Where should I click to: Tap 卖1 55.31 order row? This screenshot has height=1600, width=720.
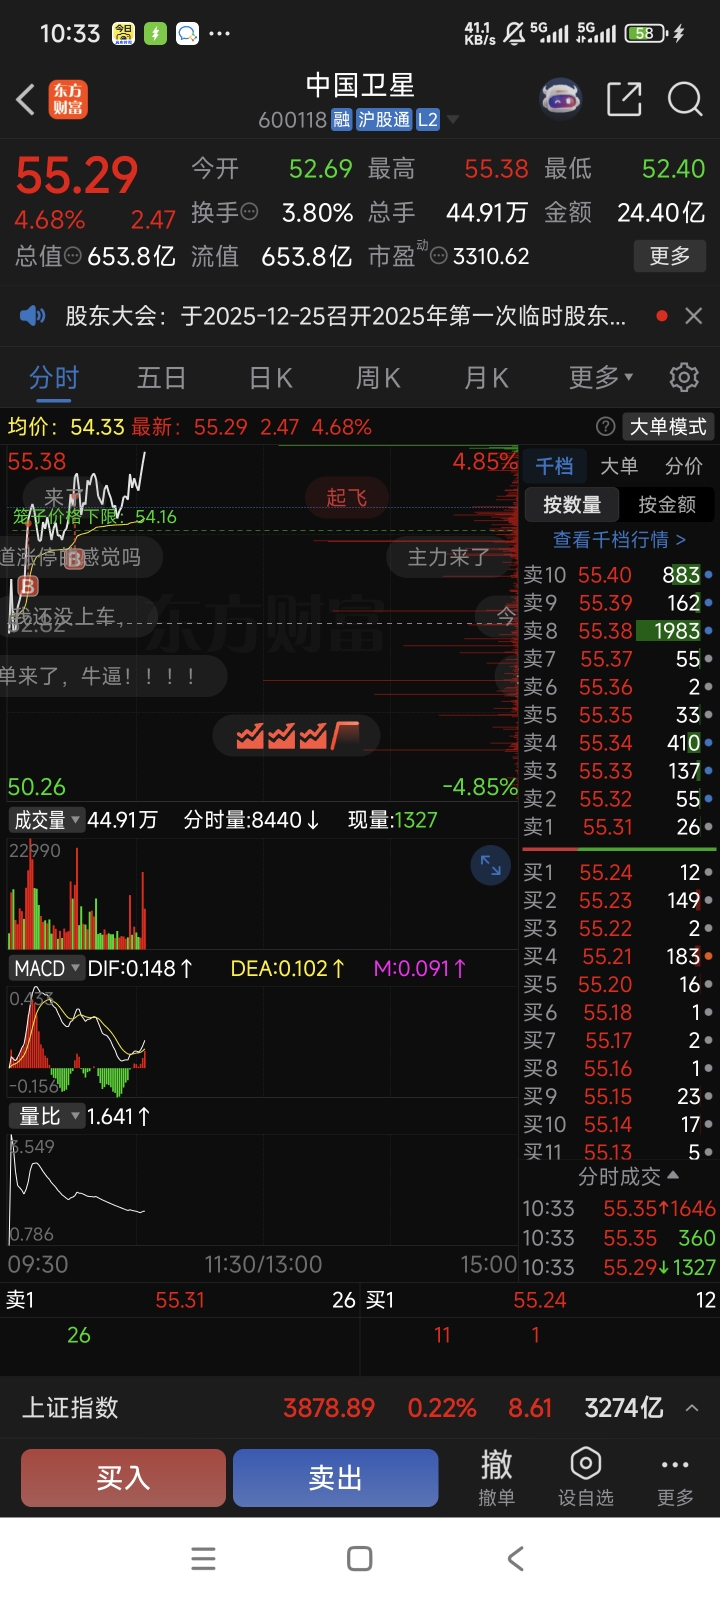point(619,827)
